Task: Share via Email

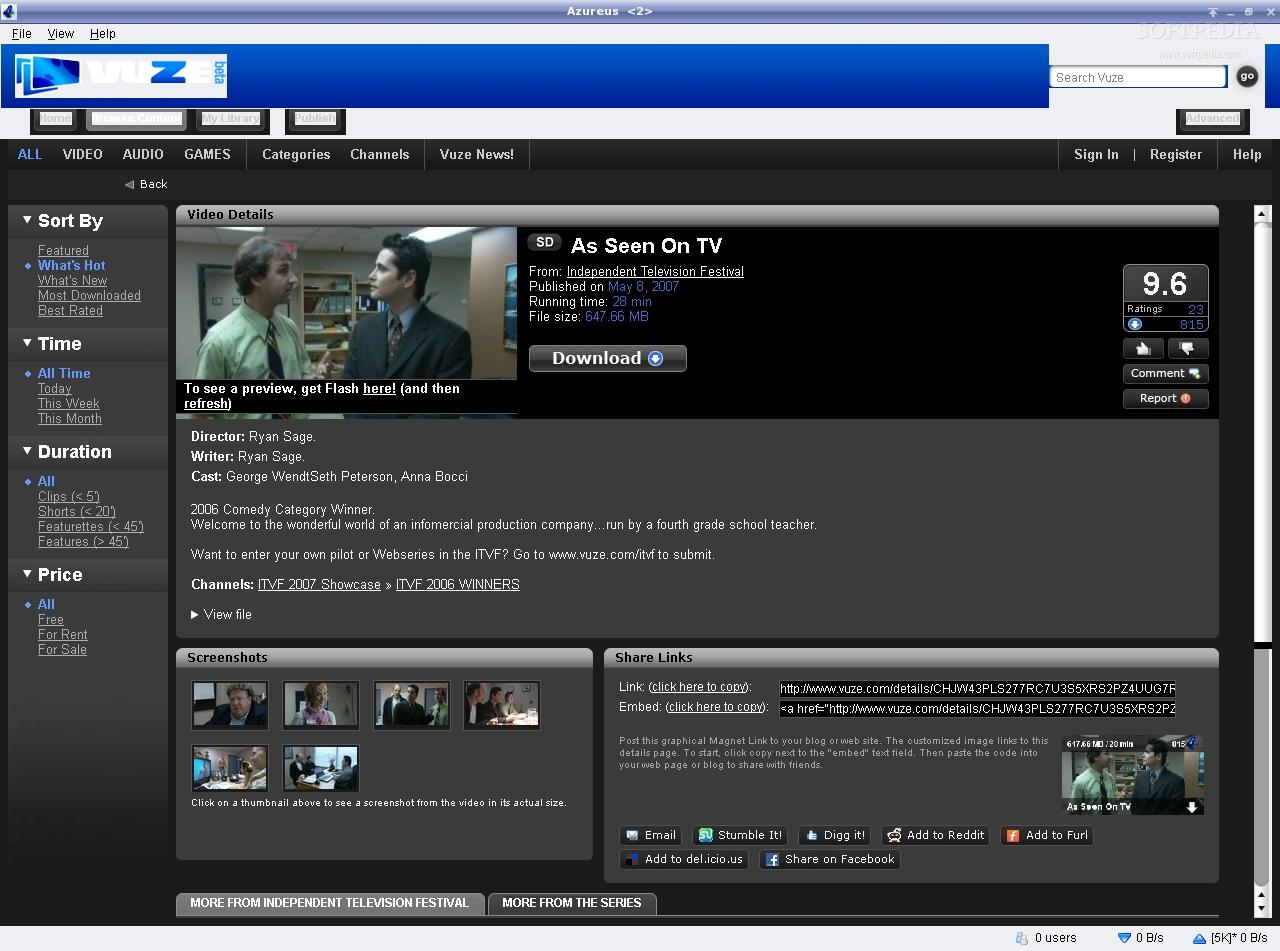Action: [x=650, y=835]
